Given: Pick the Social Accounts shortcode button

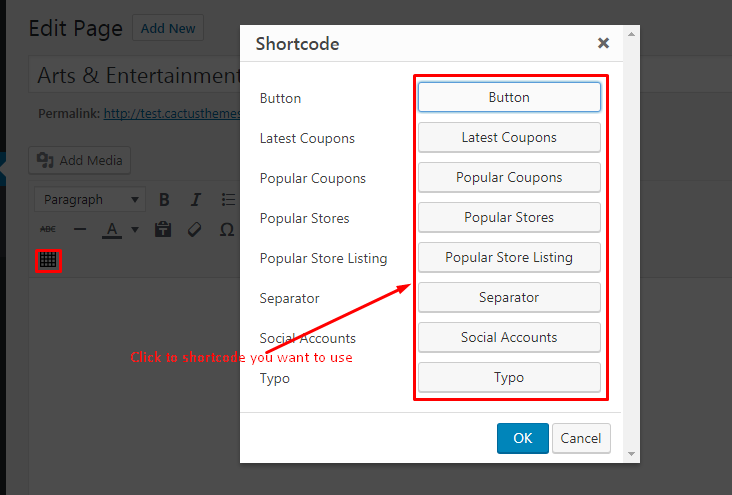Looking at the screenshot, I should (509, 337).
